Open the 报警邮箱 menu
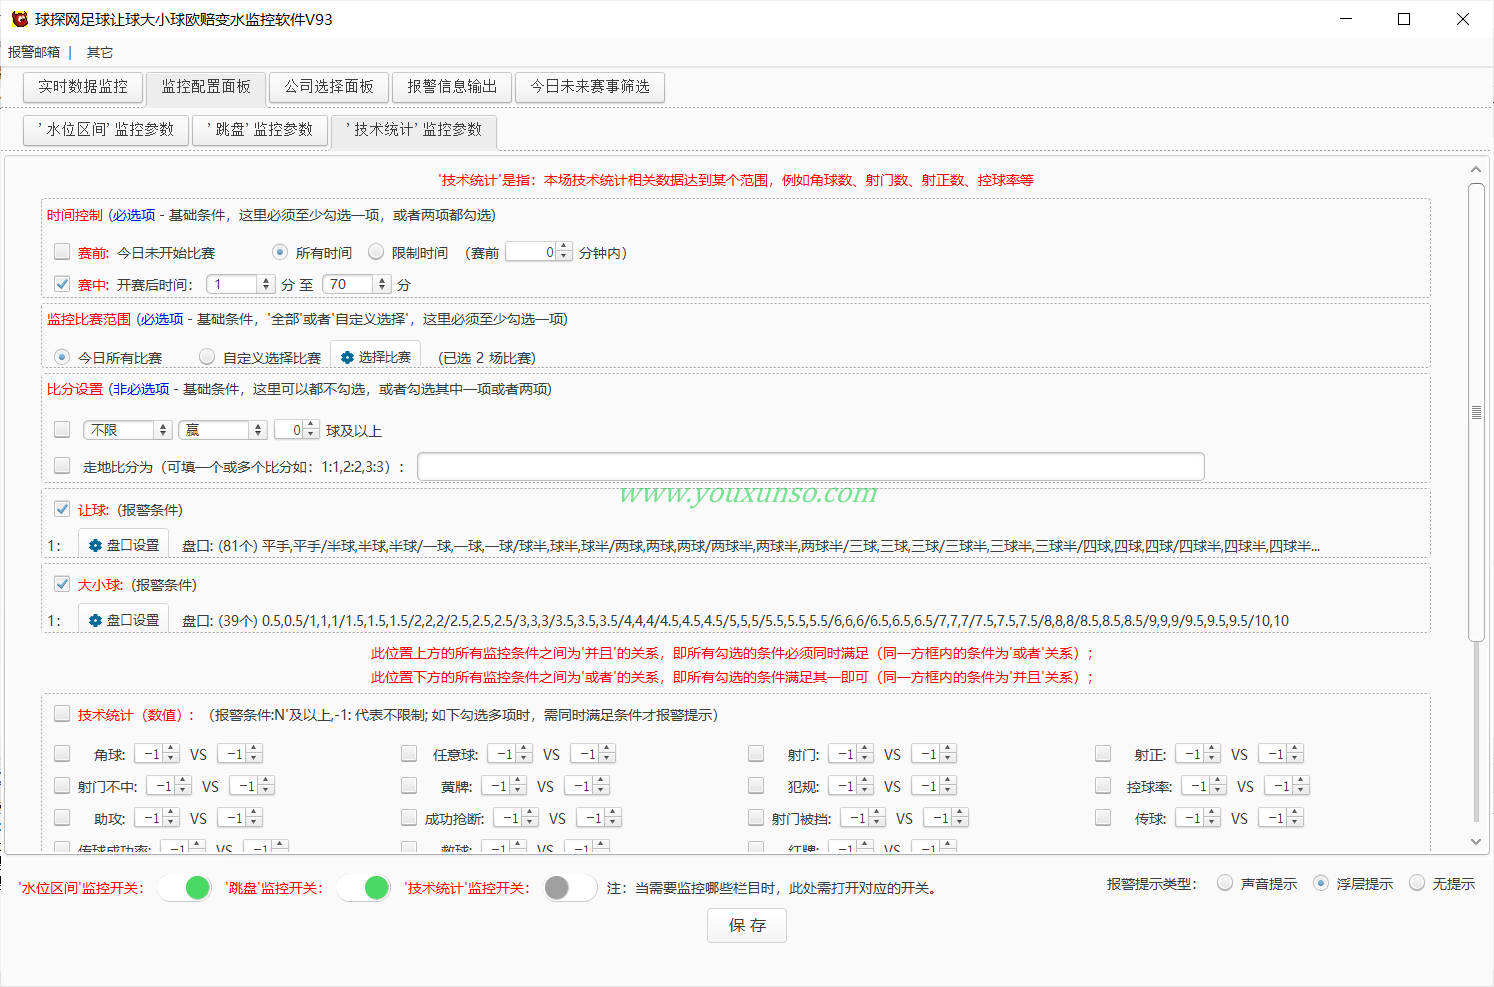The height and width of the screenshot is (987, 1494). tap(34, 52)
